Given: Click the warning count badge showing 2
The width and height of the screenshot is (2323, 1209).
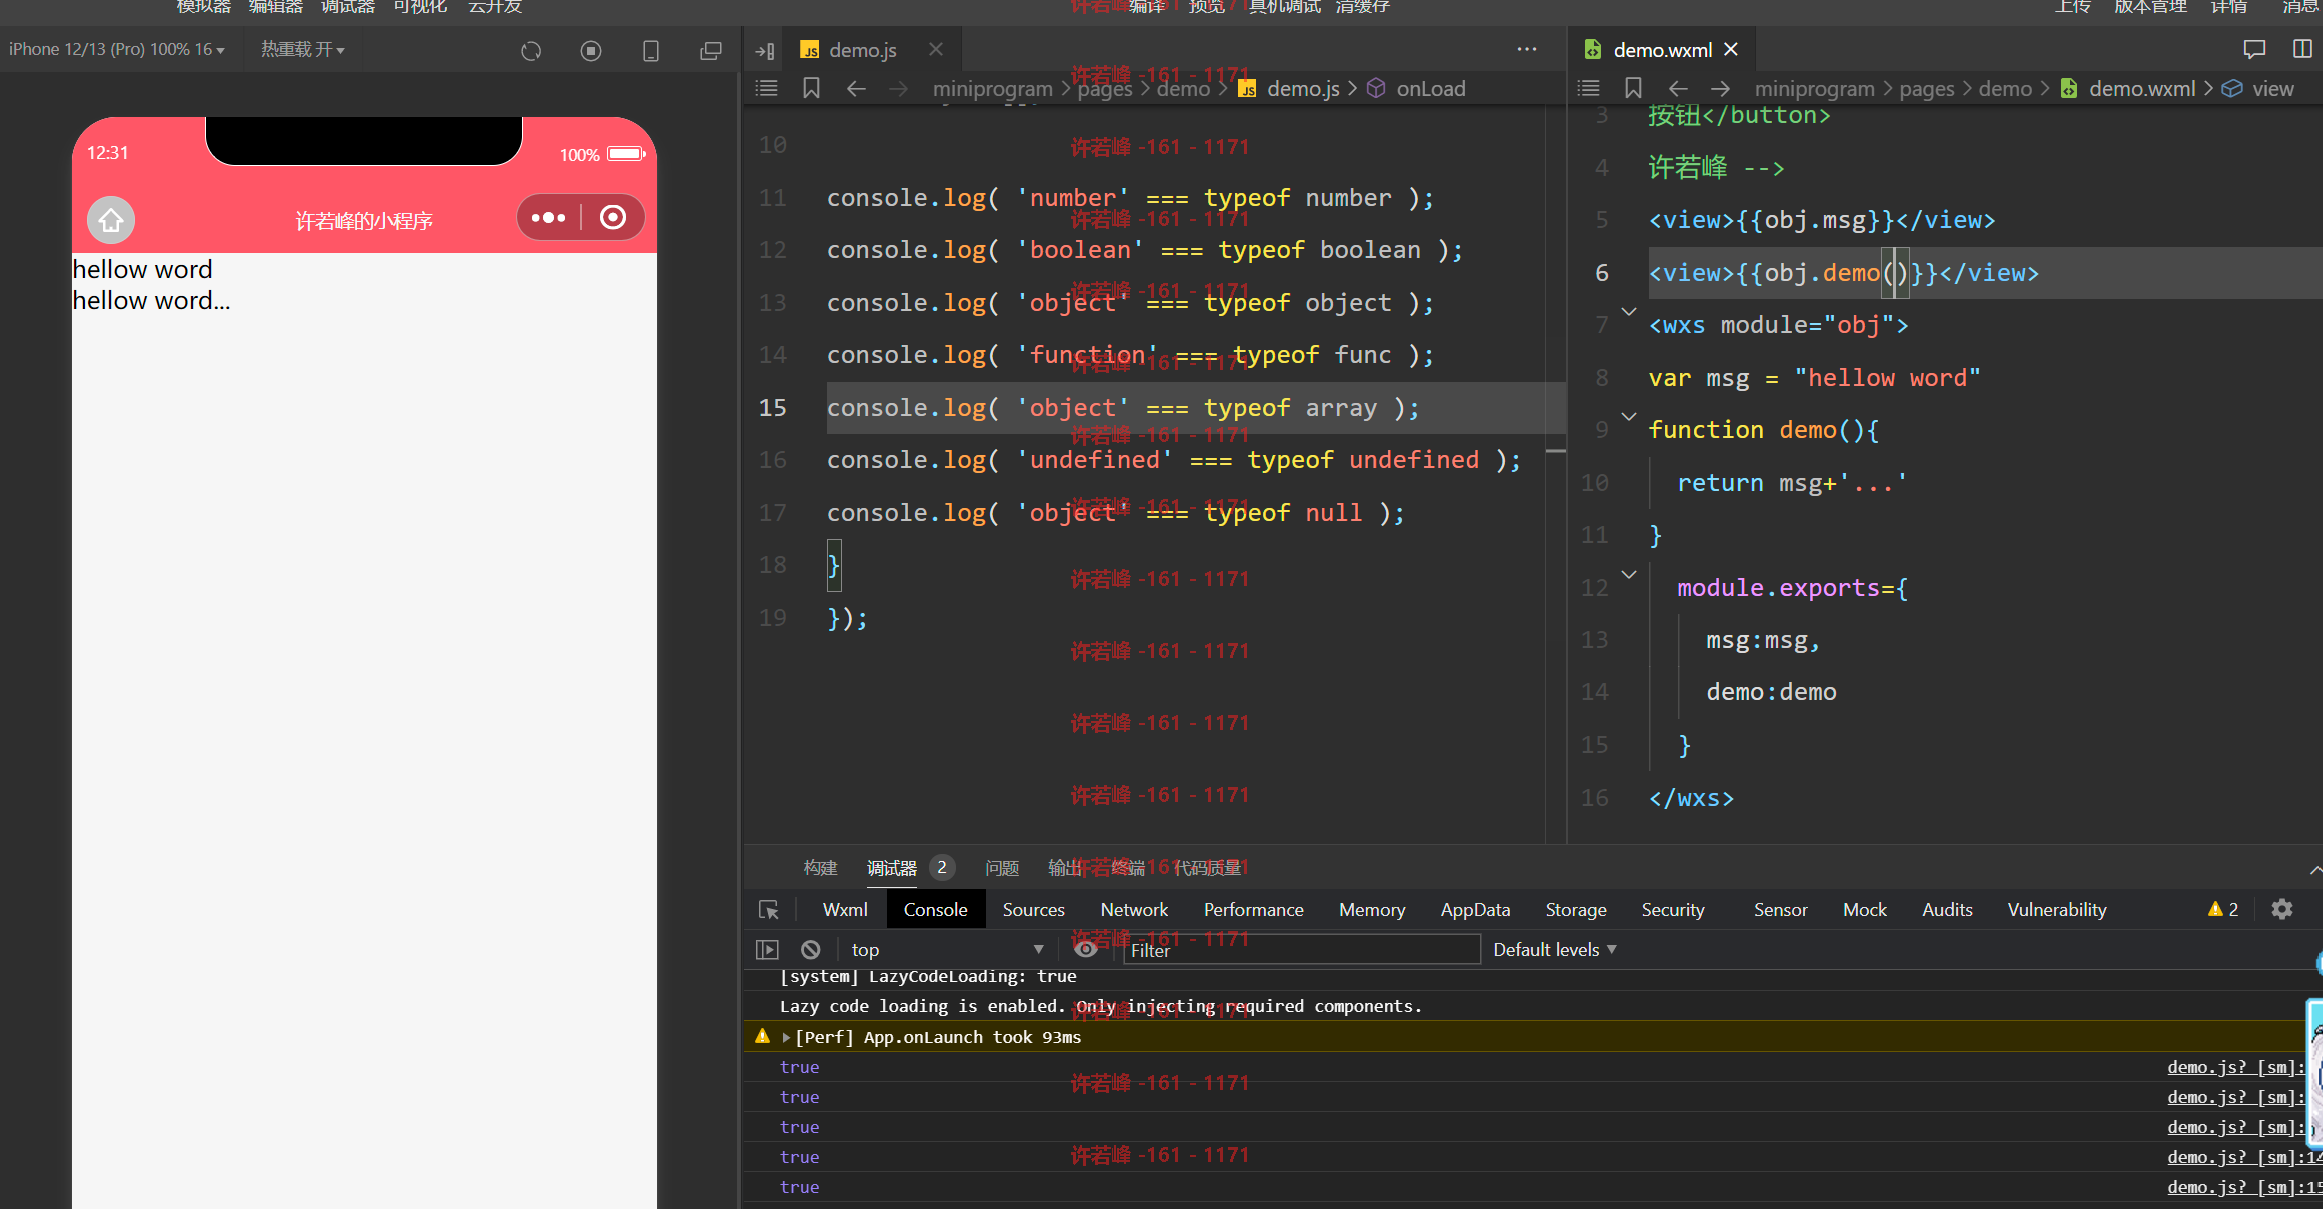Looking at the screenshot, I should (x=2223, y=909).
